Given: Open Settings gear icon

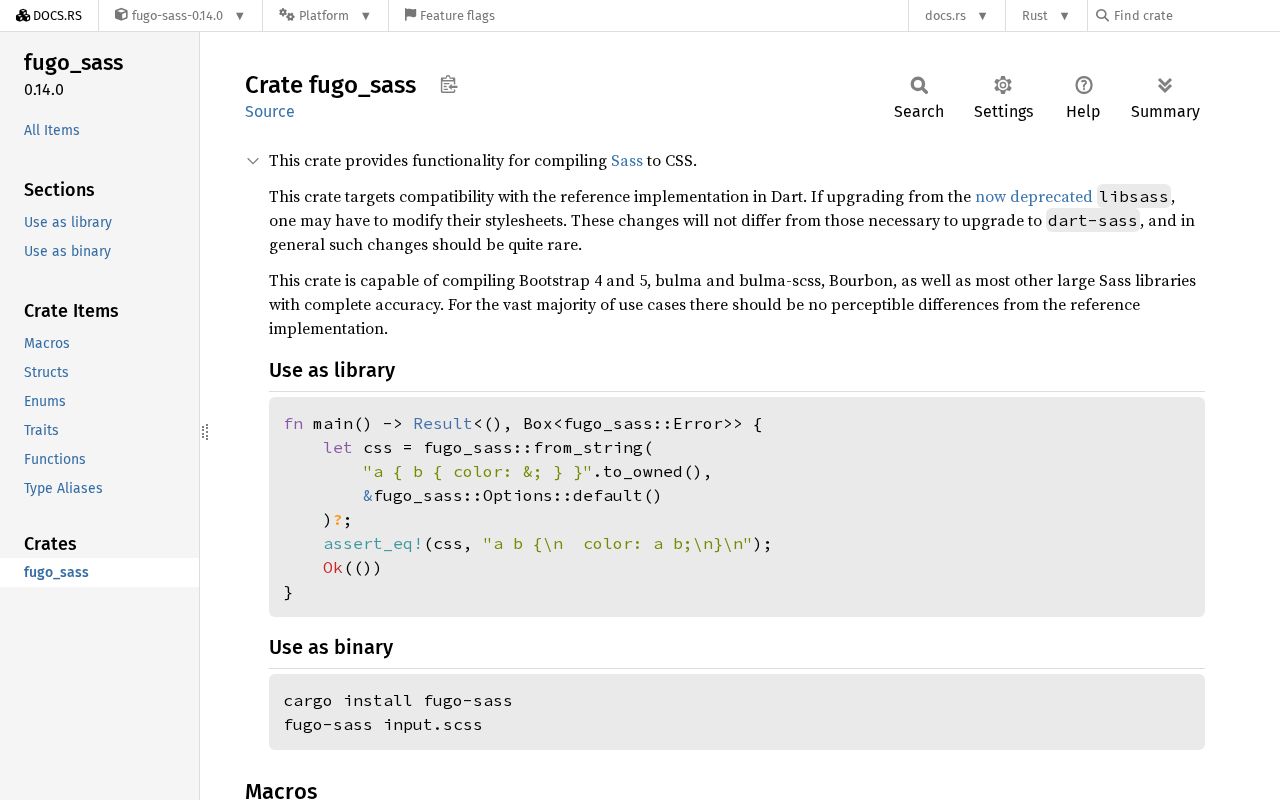Looking at the screenshot, I should coord(1003,85).
